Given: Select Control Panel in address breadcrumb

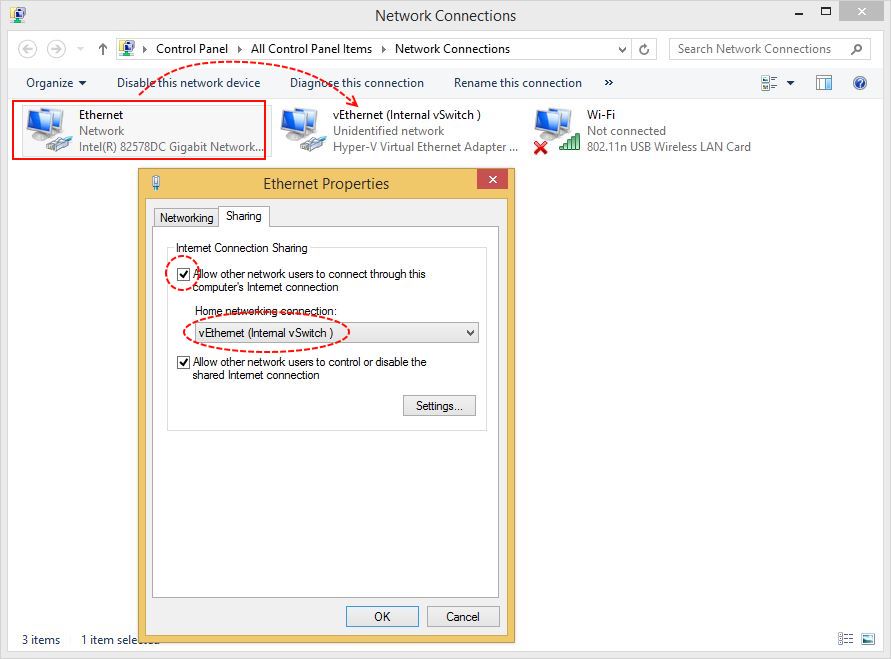Looking at the screenshot, I should tap(192, 49).
